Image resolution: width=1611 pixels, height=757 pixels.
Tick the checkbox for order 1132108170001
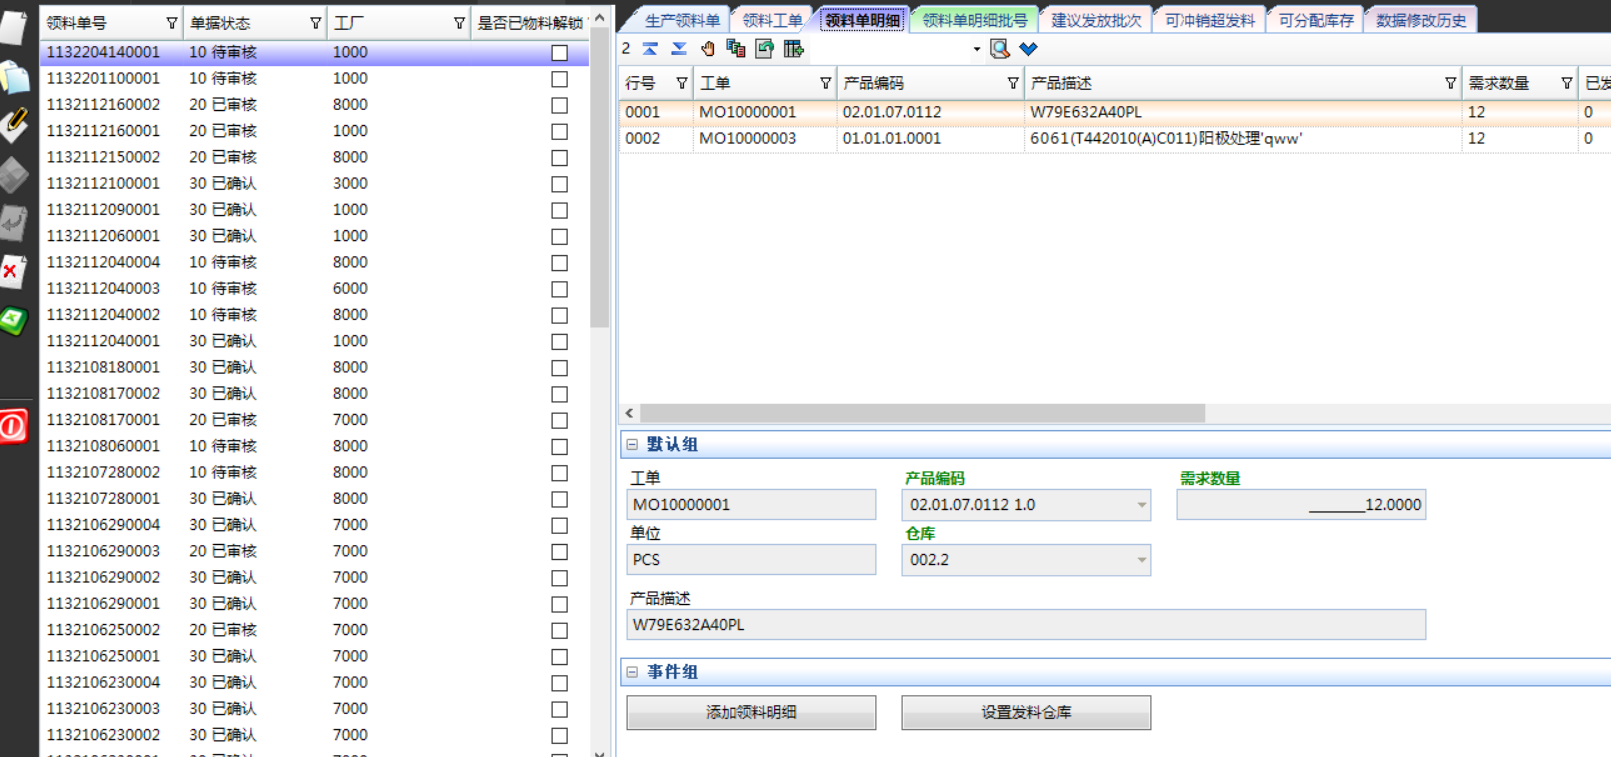pyautogui.click(x=560, y=421)
